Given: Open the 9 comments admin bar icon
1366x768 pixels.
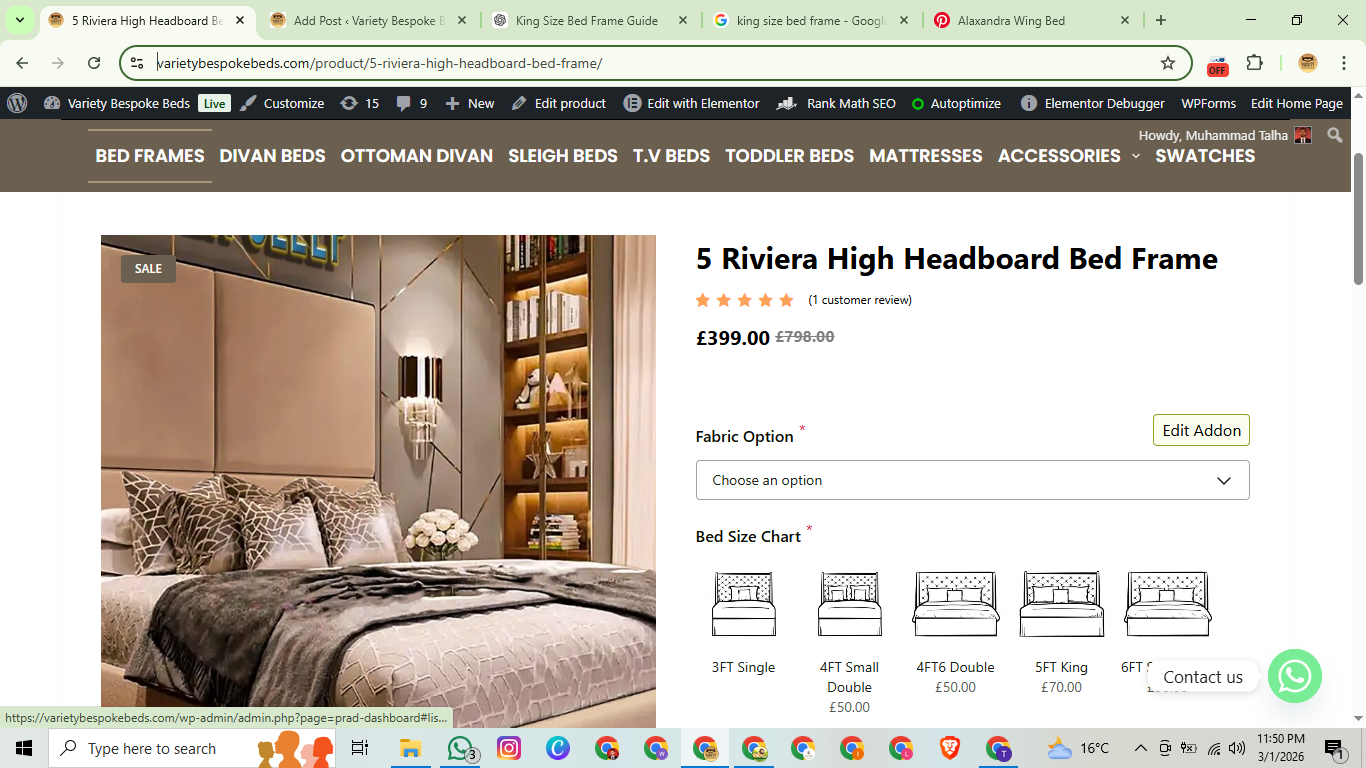Looking at the screenshot, I should click(x=411, y=103).
